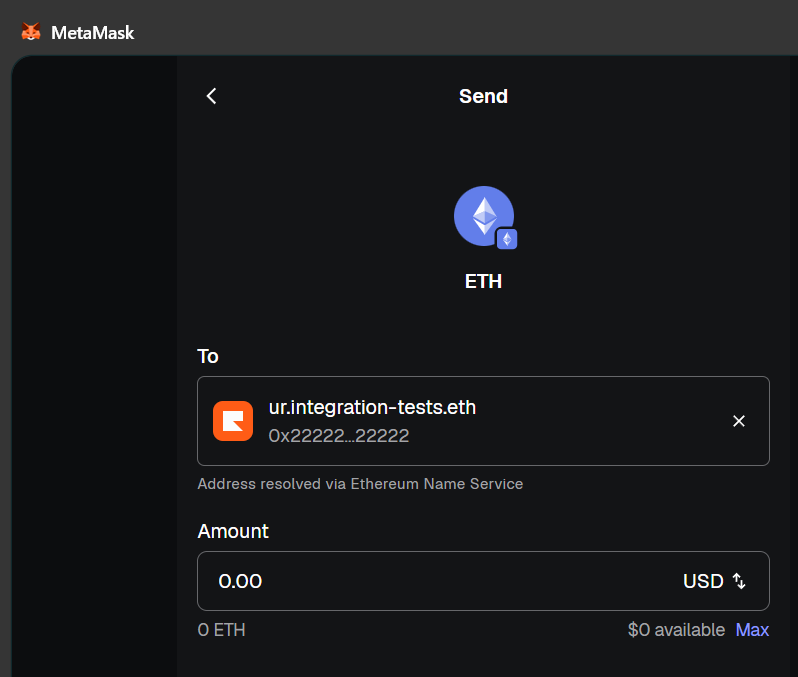
Task: Click the To field label
Action: pos(208,356)
